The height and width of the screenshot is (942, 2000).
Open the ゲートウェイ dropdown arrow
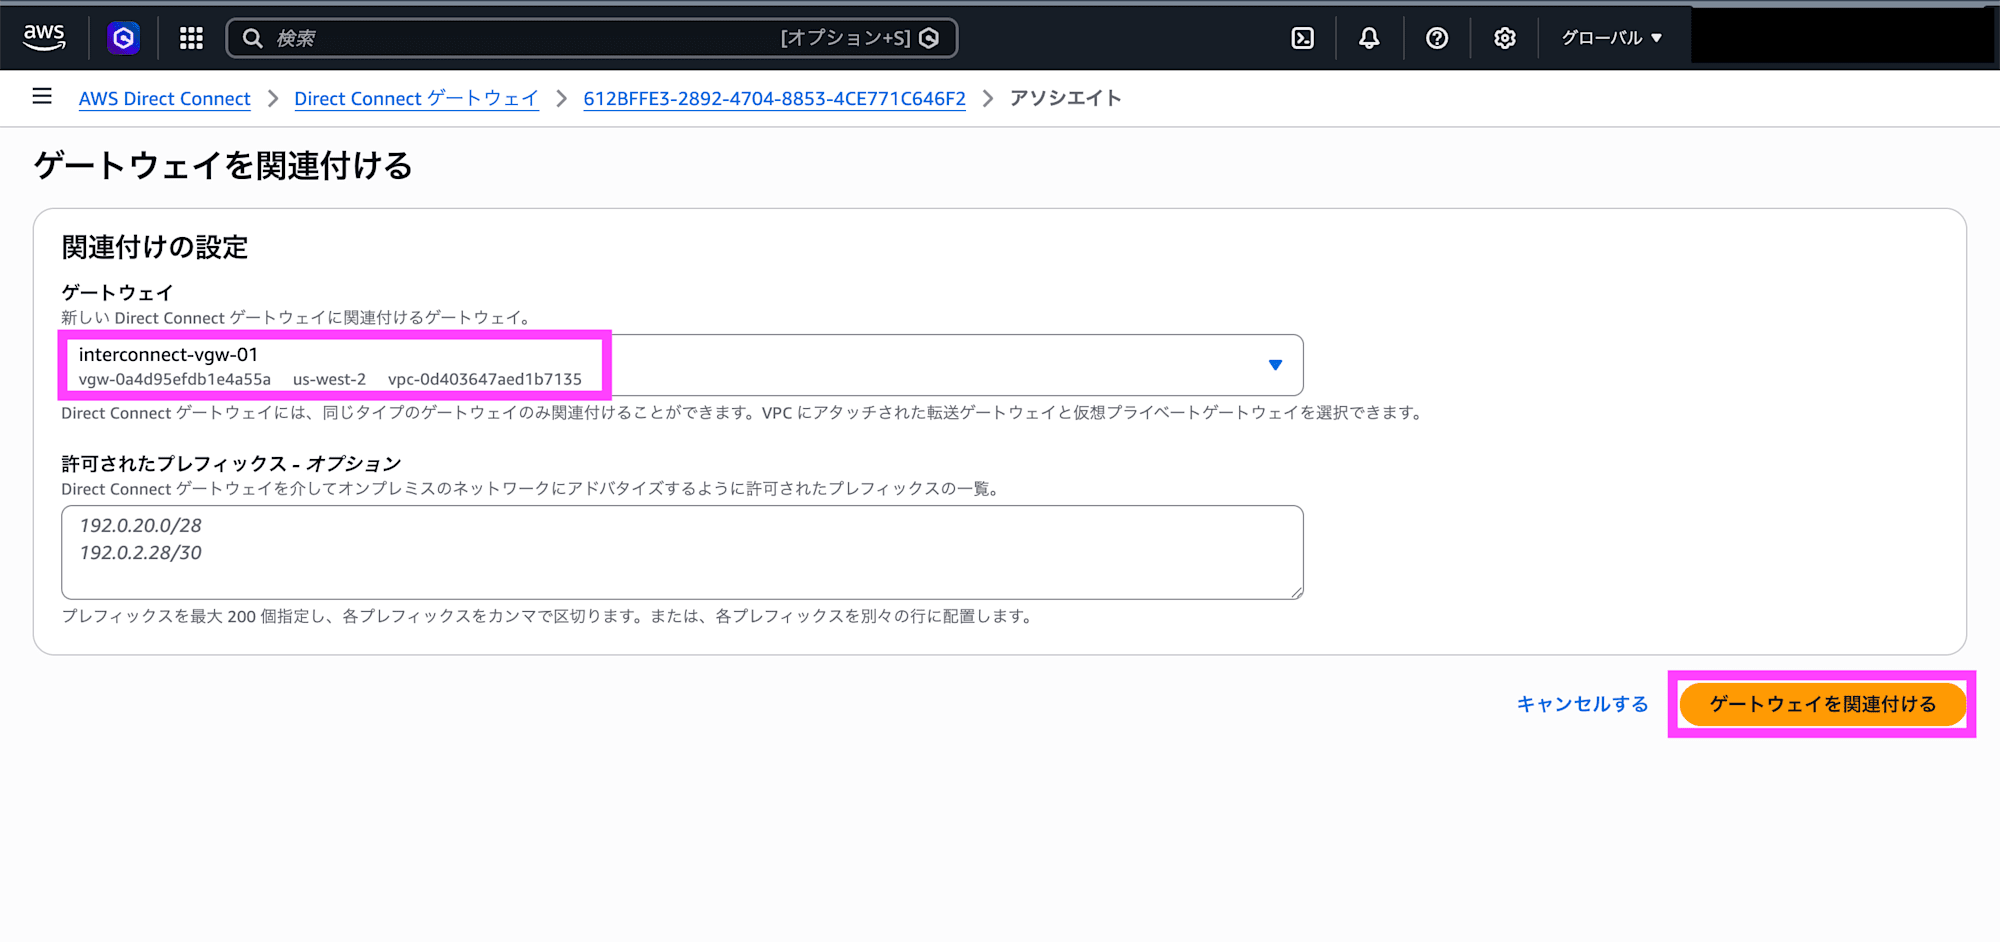pos(1274,365)
